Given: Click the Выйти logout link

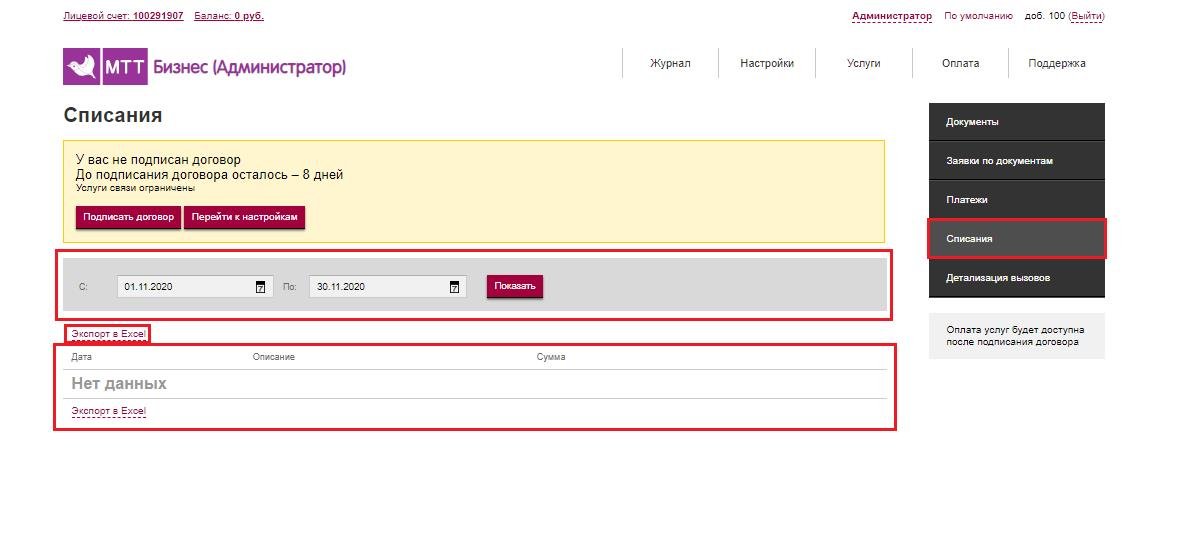Looking at the screenshot, I should 1086,16.
